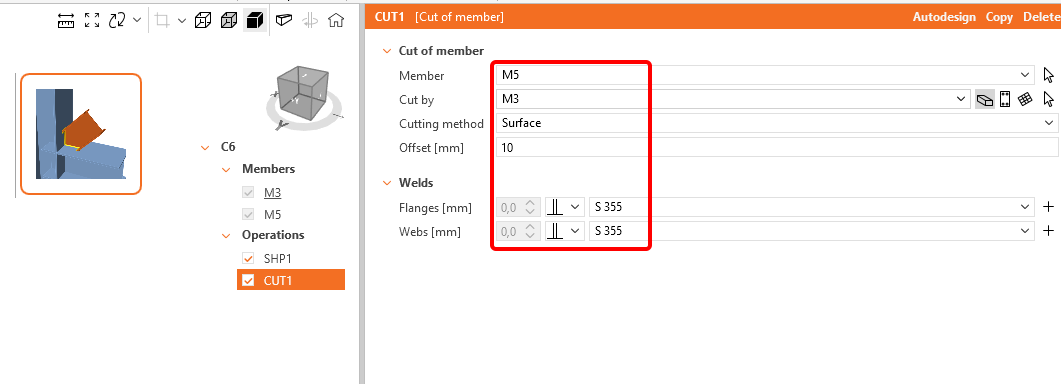
Task: Toggle the SHP1 operation checkbox
Action: point(248,258)
